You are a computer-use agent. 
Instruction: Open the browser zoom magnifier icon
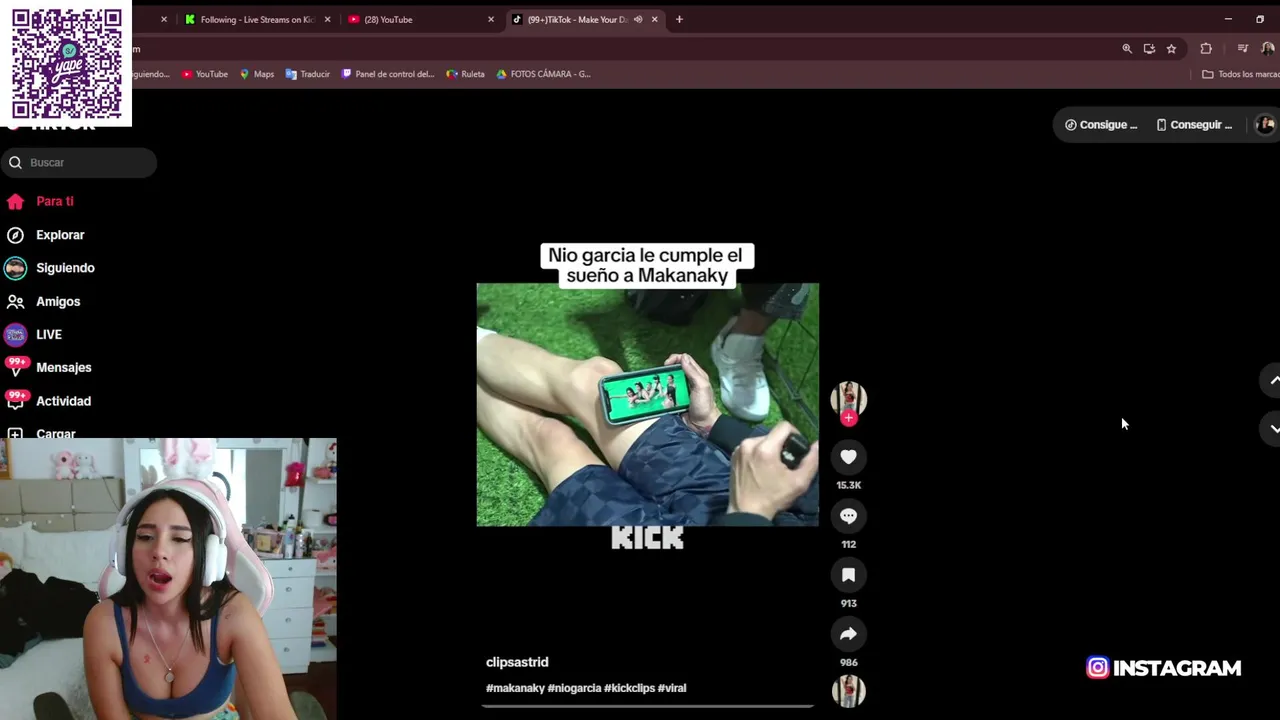pos(1127,48)
